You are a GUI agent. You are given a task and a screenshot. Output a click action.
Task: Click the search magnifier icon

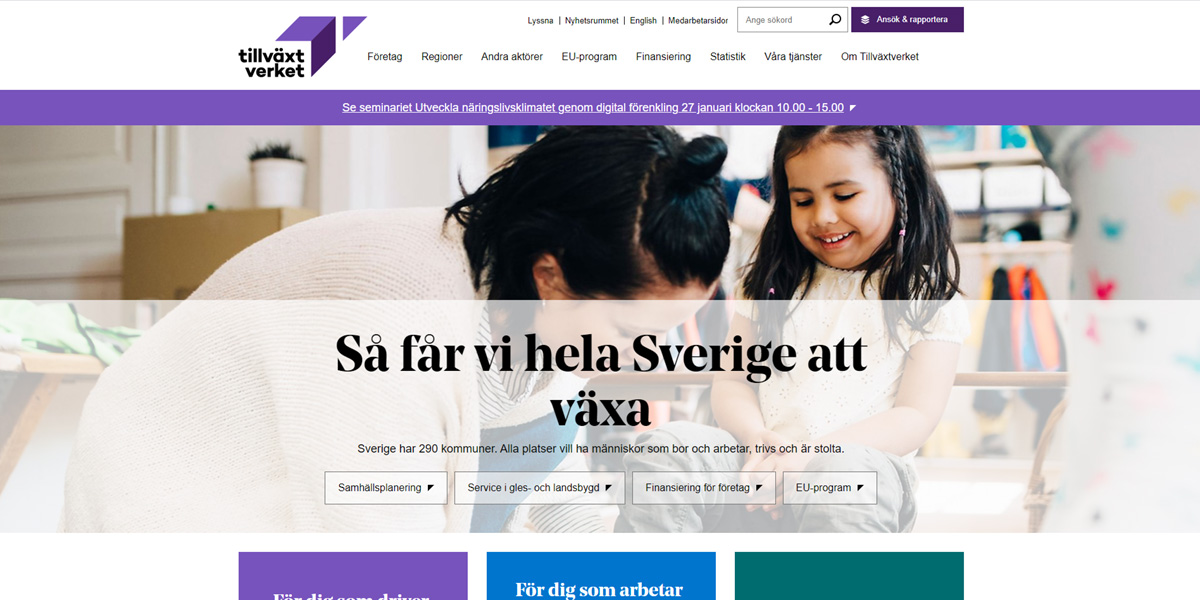click(x=835, y=20)
